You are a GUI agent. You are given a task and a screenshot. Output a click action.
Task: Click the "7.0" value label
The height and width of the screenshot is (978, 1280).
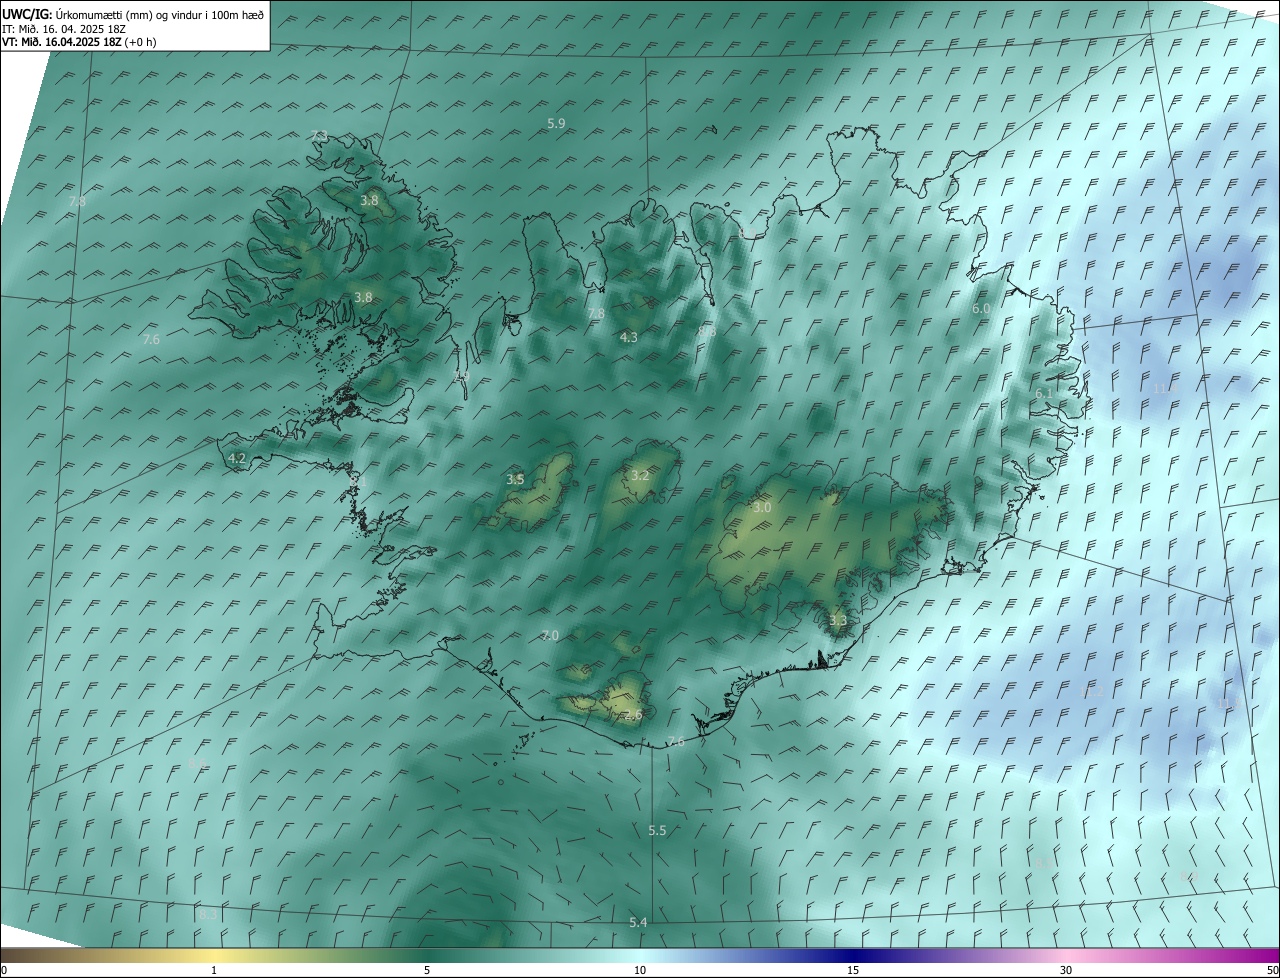(x=550, y=635)
